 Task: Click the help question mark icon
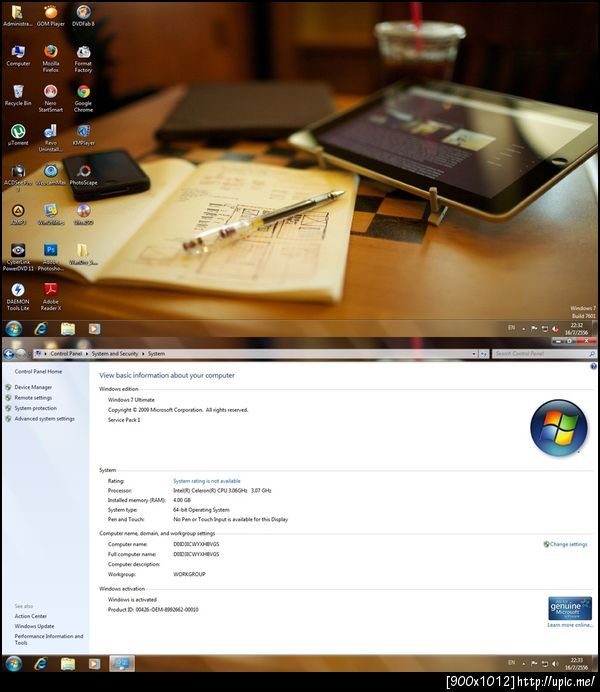tap(593, 366)
